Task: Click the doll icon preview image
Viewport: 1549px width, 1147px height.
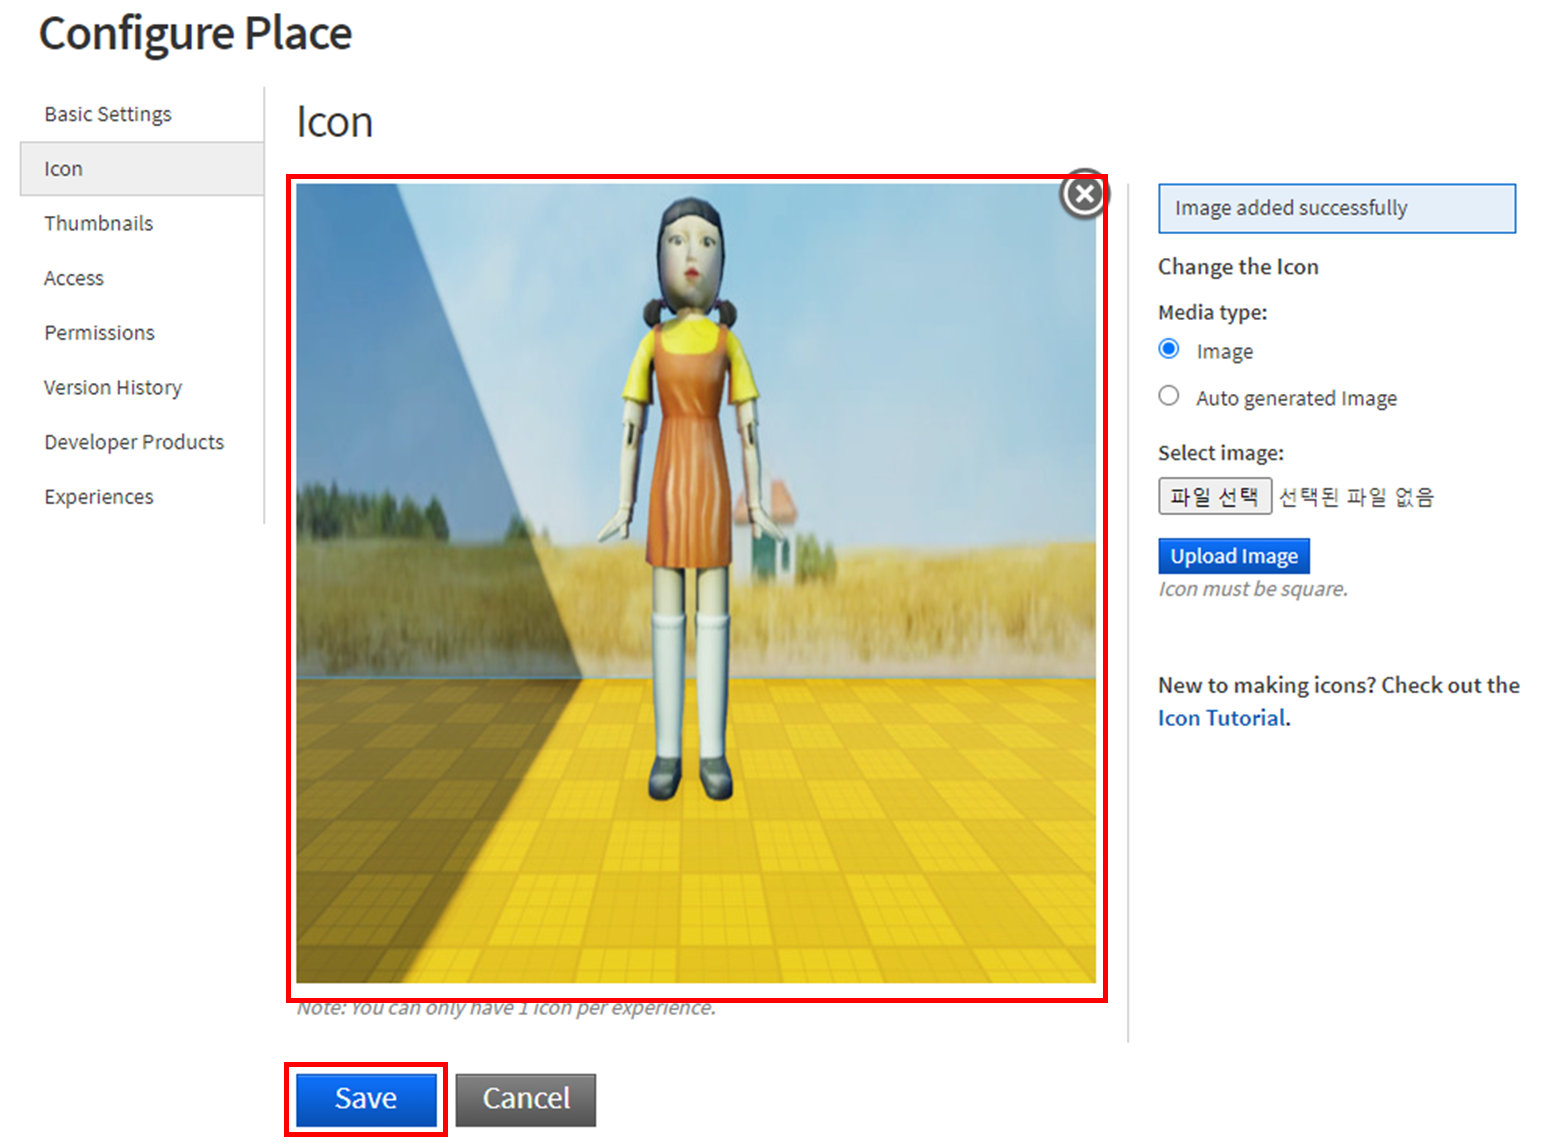Action: click(696, 583)
